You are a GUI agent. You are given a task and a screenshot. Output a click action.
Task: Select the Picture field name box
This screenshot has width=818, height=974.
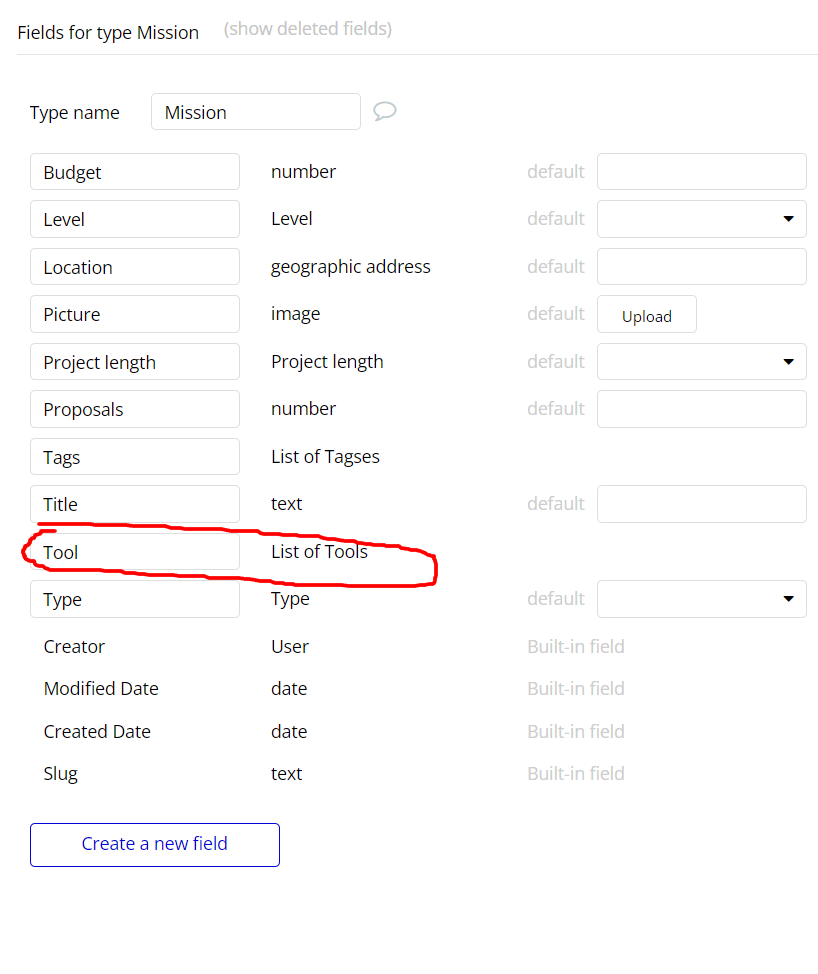pos(135,314)
